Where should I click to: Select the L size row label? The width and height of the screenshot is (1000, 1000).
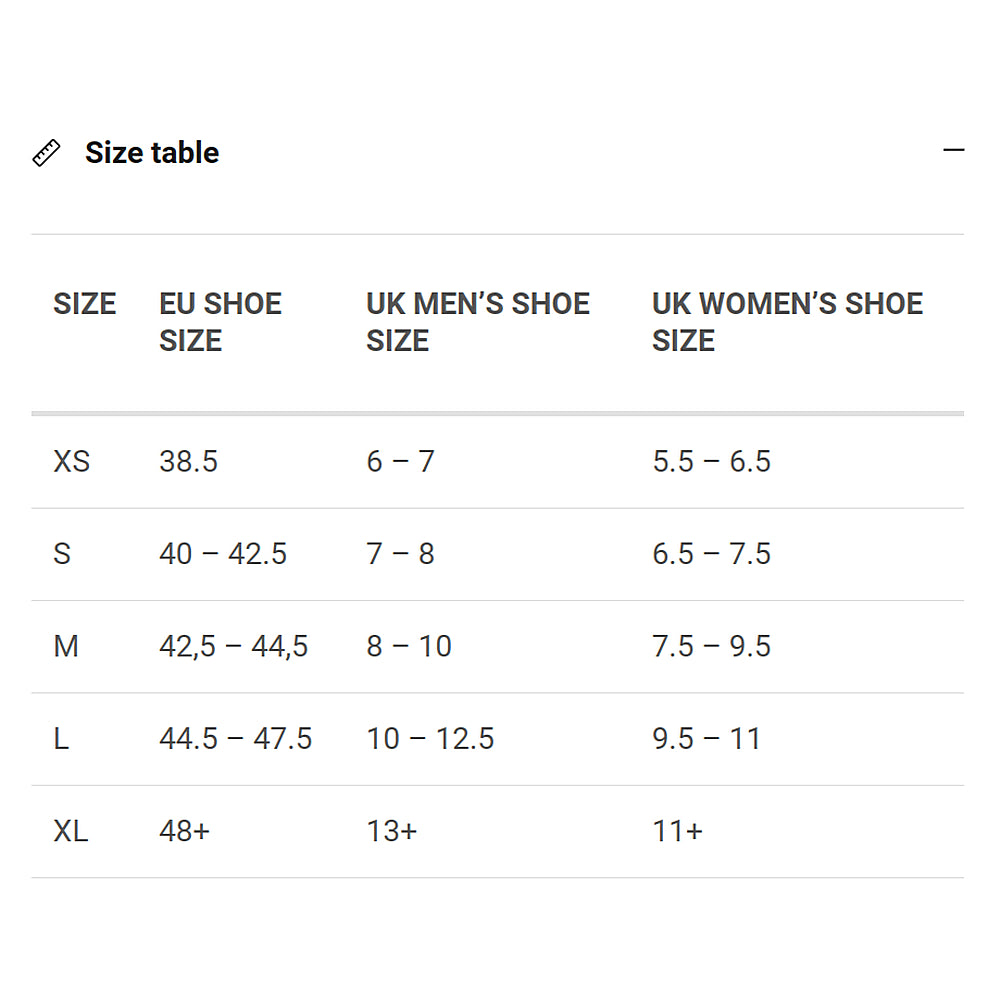[61, 739]
